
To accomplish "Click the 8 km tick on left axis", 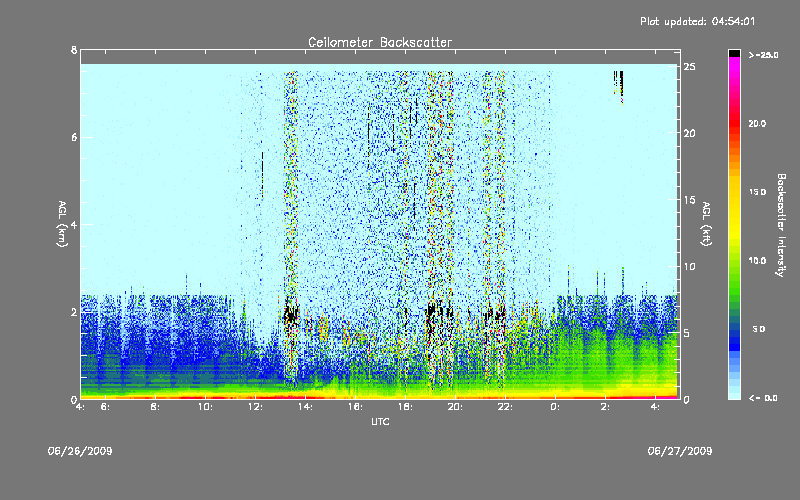I will pos(74,50).
